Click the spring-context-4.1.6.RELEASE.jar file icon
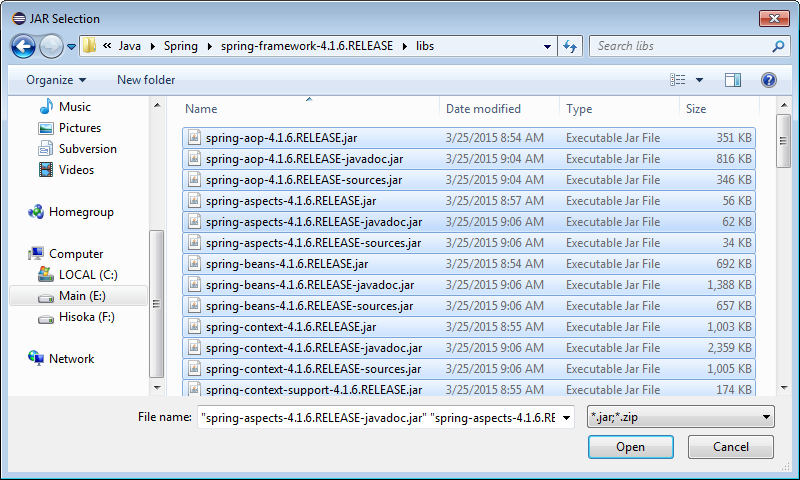This screenshot has width=800, height=480. [194, 326]
